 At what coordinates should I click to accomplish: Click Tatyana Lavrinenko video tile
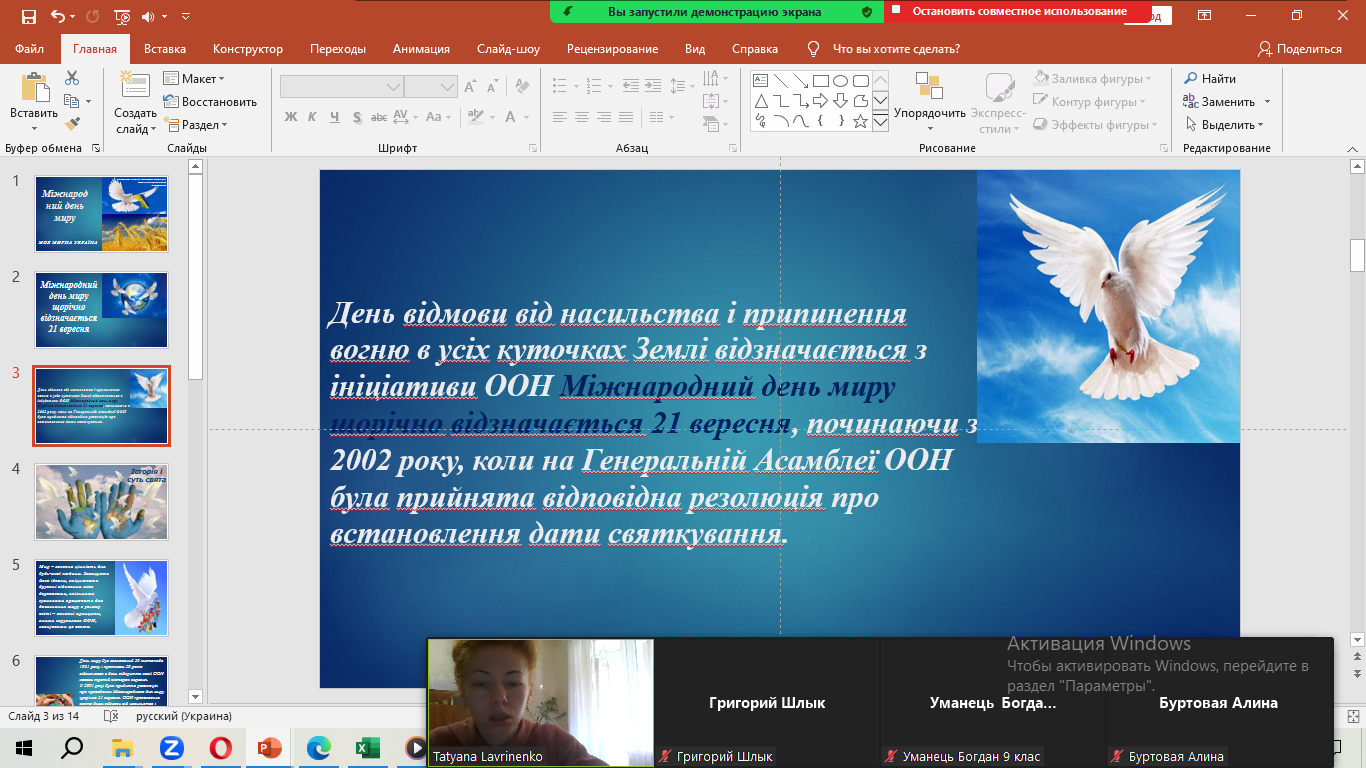pyautogui.click(x=541, y=703)
